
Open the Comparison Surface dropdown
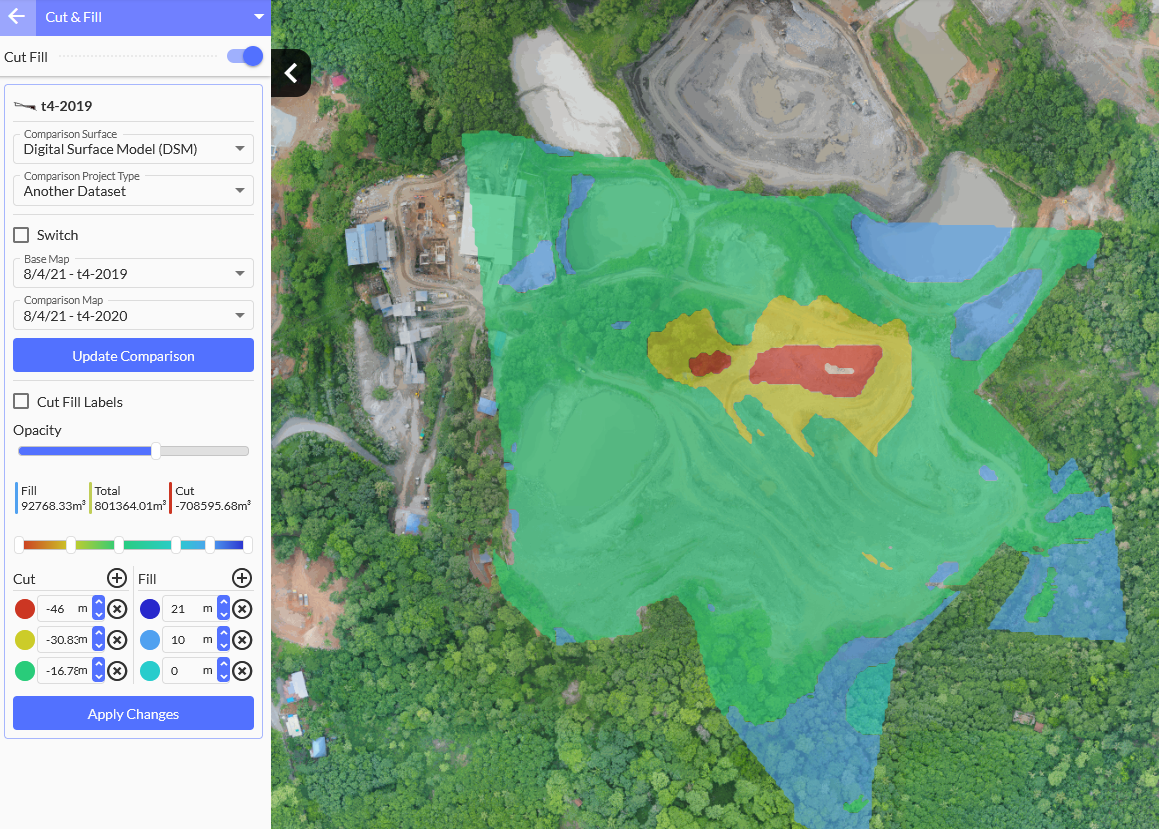[134, 149]
